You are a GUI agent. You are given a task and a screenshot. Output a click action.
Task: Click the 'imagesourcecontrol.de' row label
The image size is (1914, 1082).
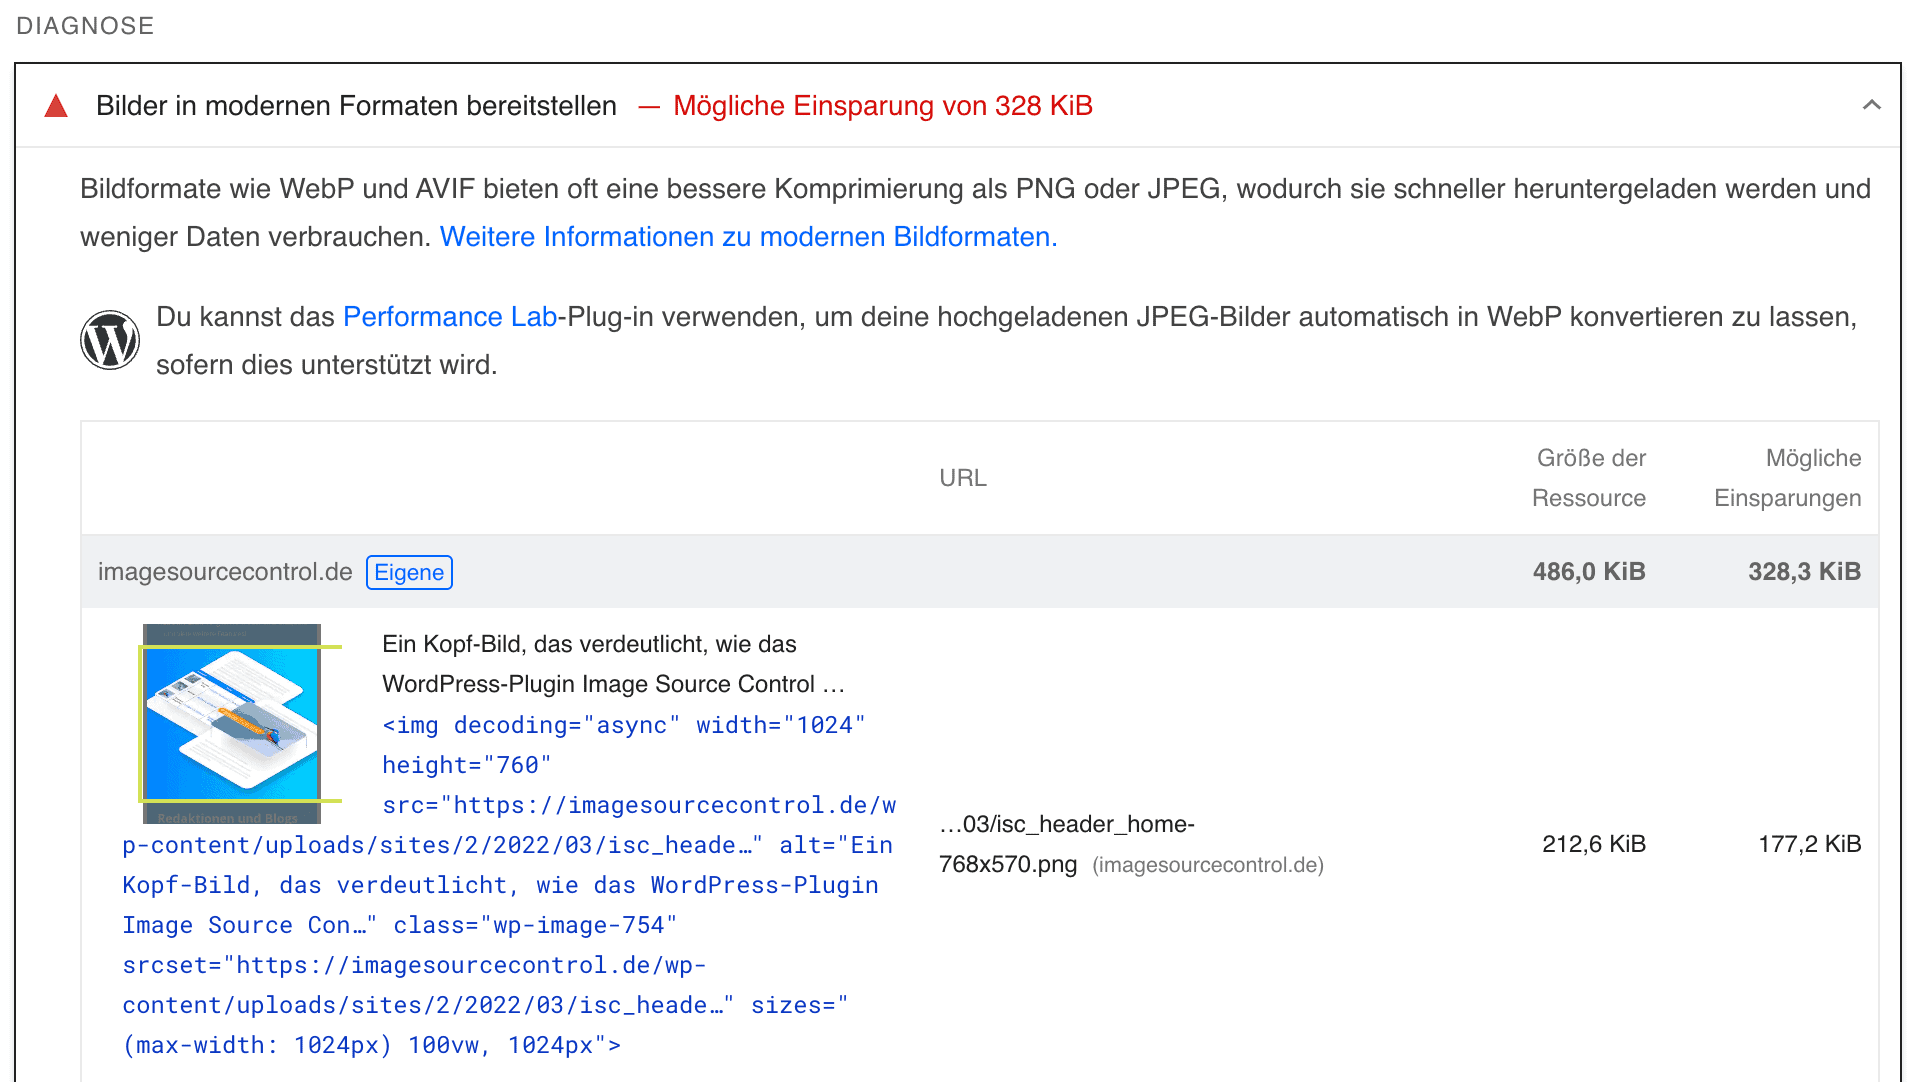pos(225,571)
